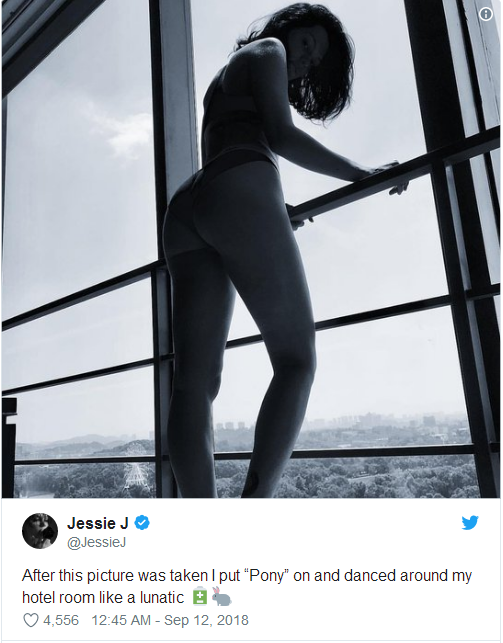Click the green battery emoji

(200, 596)
